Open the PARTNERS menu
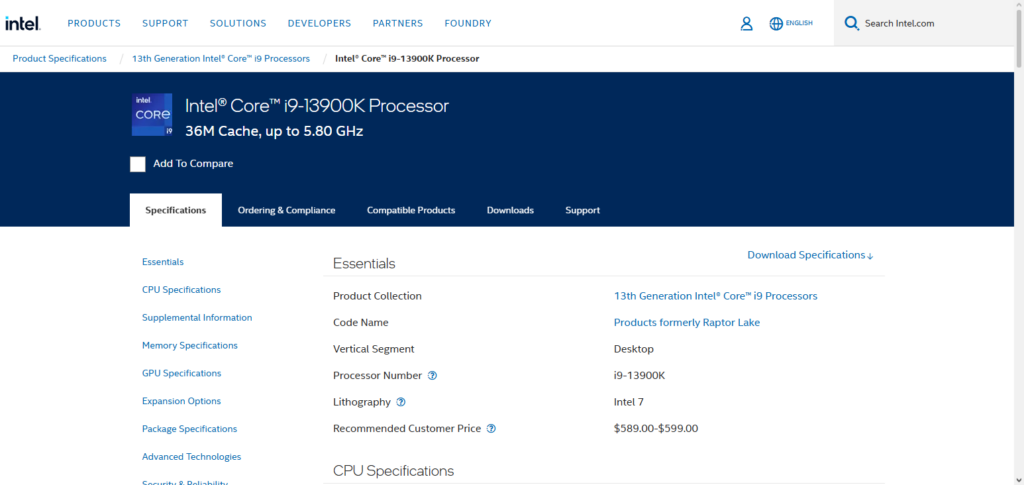 (398, 23)
